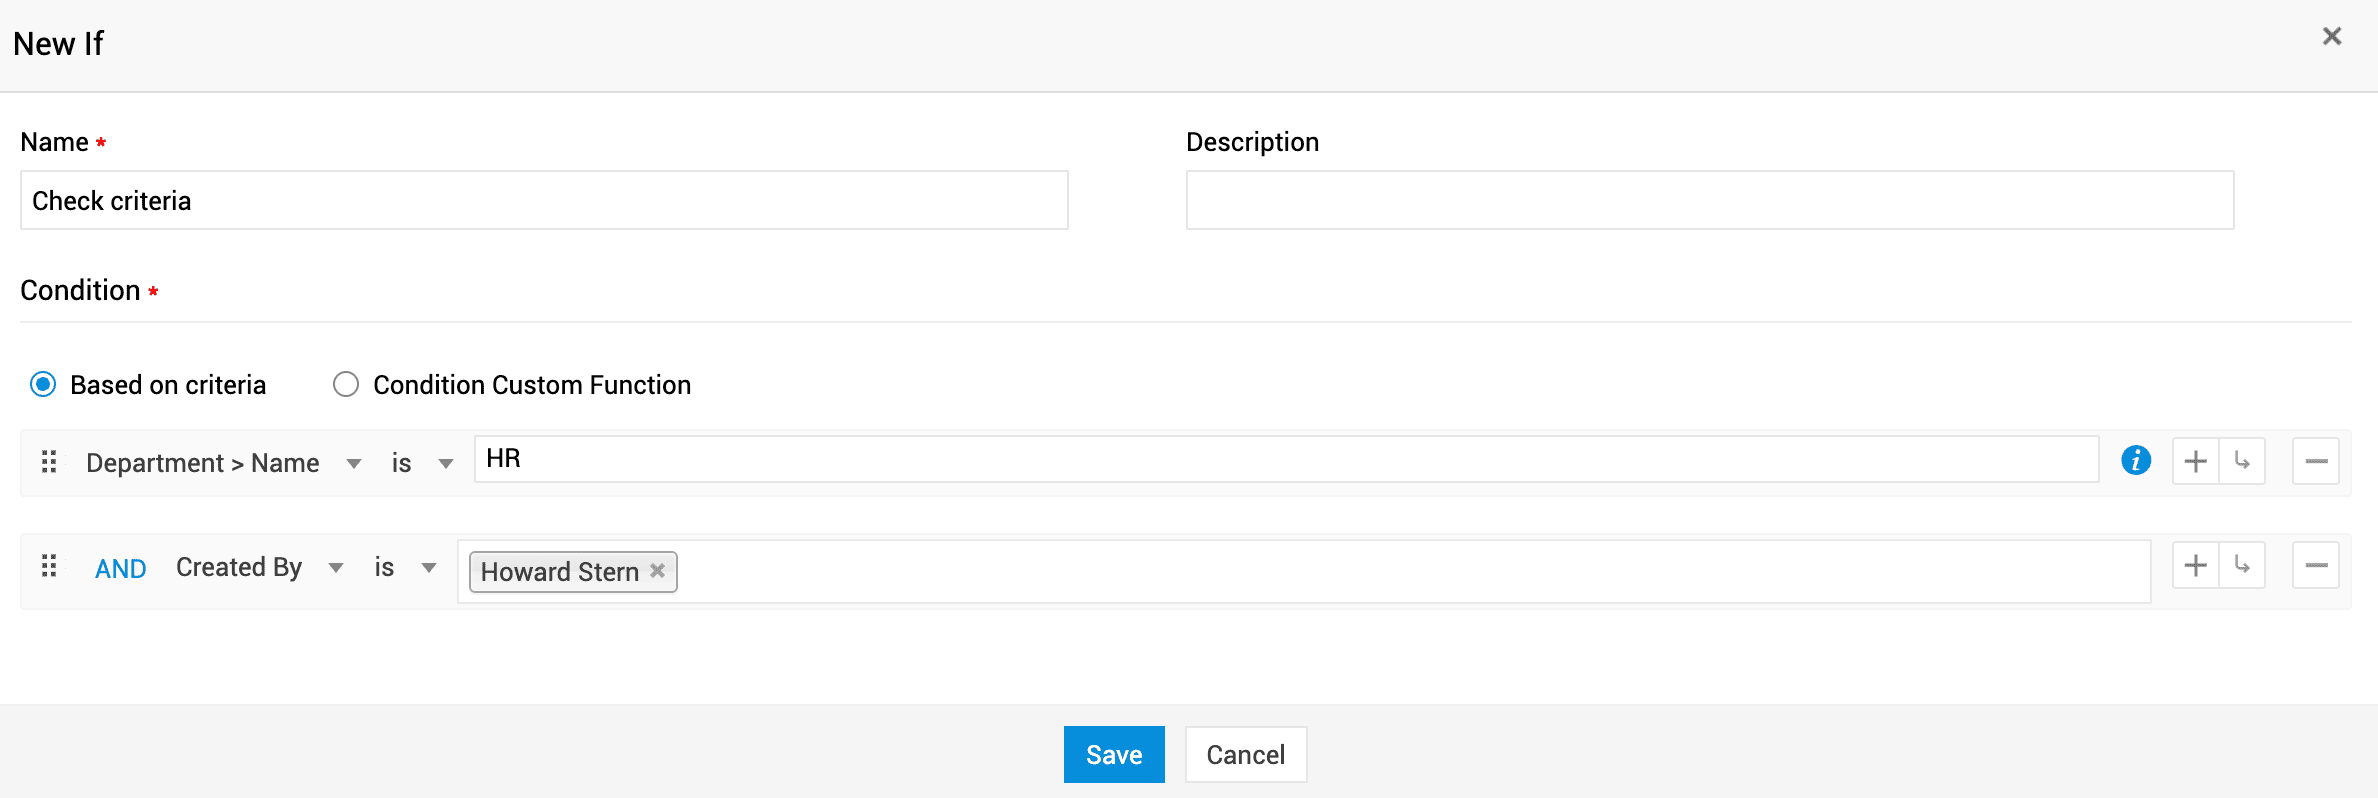Screen dimensions: 2378x798
Task: Grab drag handle of Department row
Action: click(48, 462)
